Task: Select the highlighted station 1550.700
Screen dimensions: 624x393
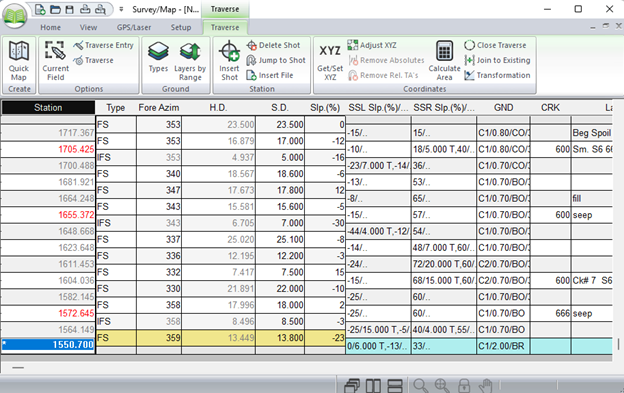Action: 48,344
